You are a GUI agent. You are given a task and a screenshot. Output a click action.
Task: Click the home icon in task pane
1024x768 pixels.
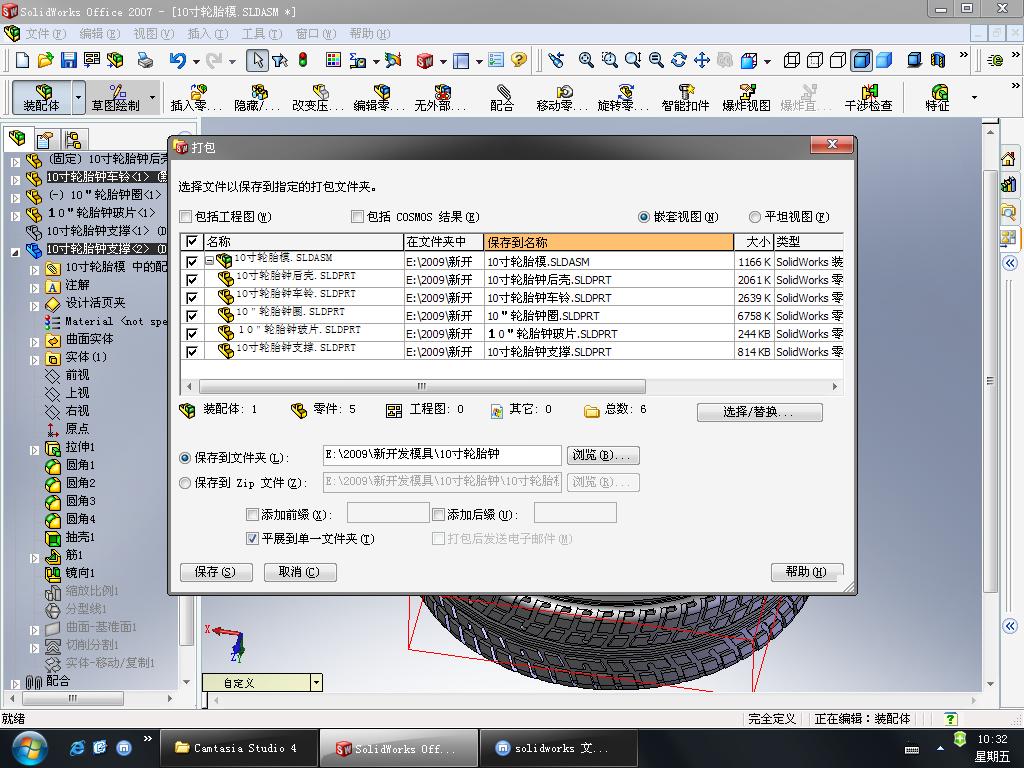(1008, 158)
